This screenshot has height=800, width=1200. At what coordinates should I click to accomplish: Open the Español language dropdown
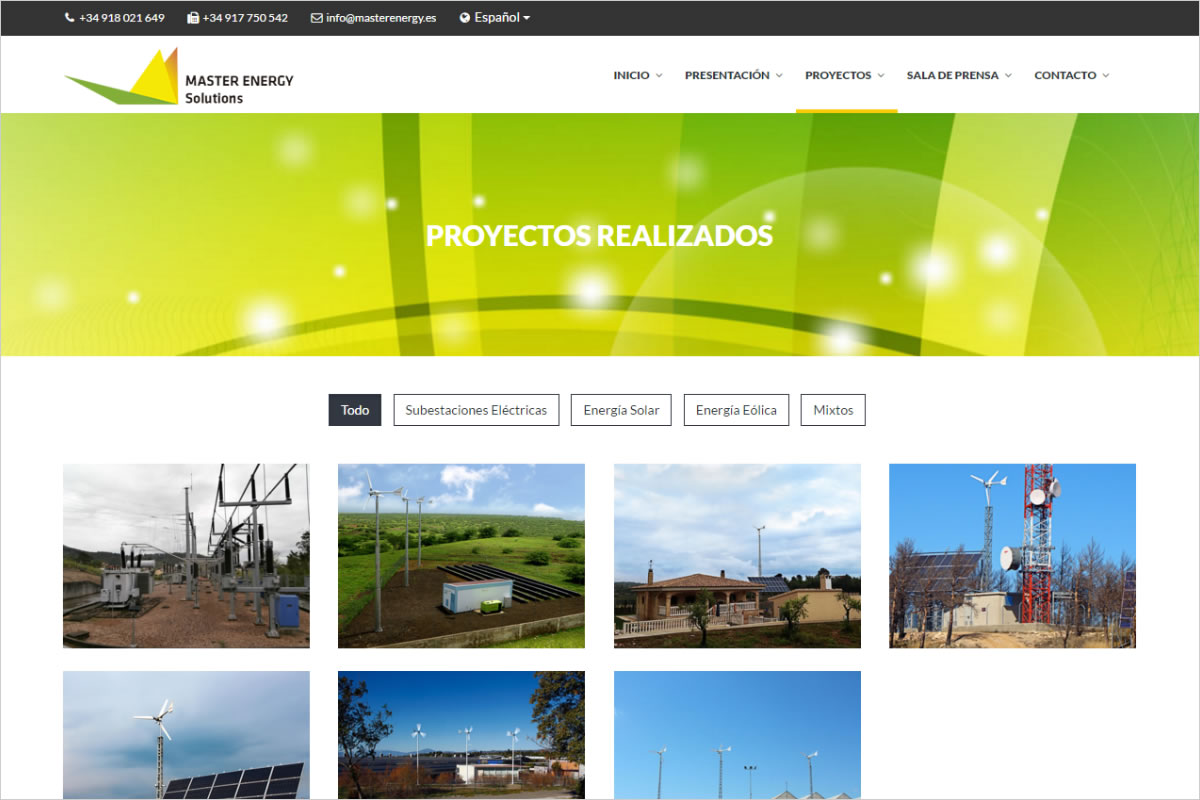tap(495, 18)
